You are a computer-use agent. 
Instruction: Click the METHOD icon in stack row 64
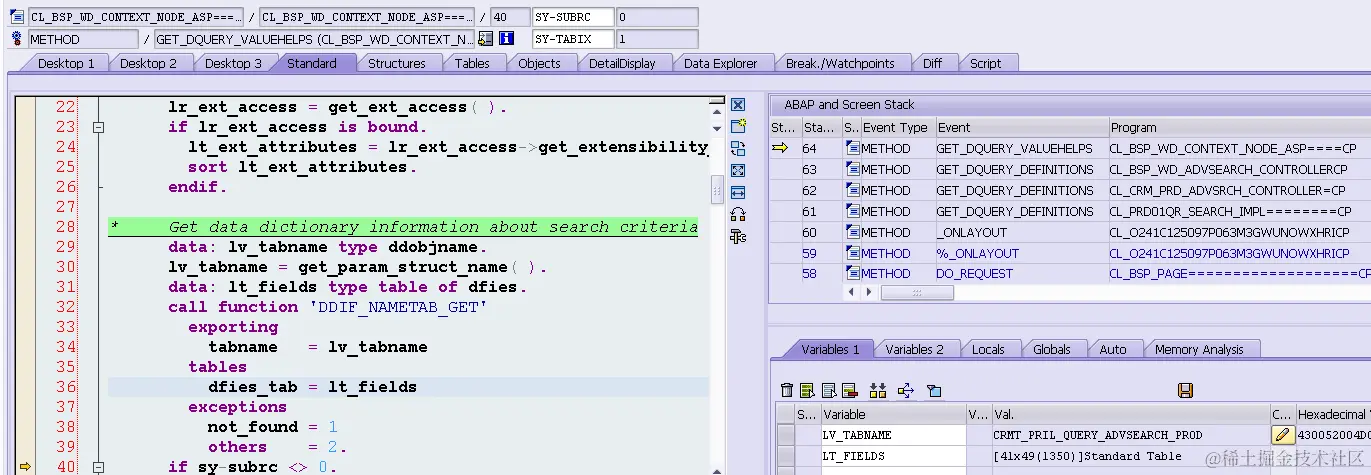(852, 149)
